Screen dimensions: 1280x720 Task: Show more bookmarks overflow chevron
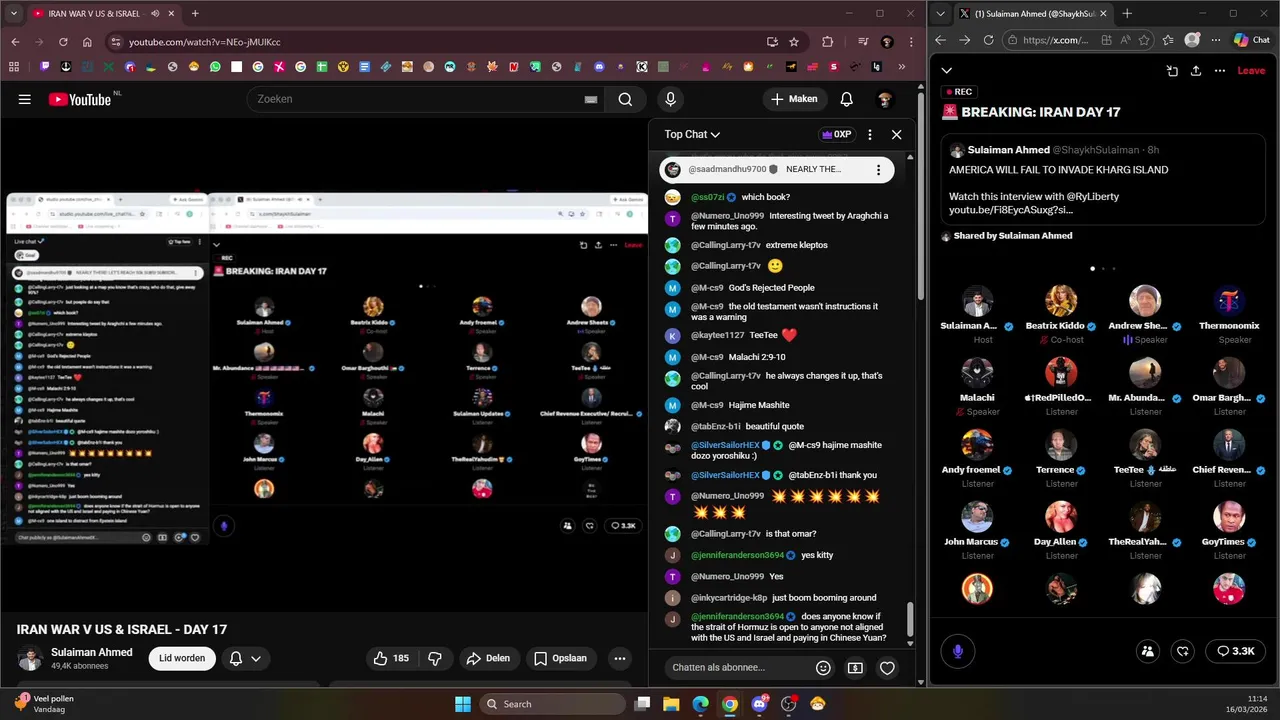coord(902,67)
